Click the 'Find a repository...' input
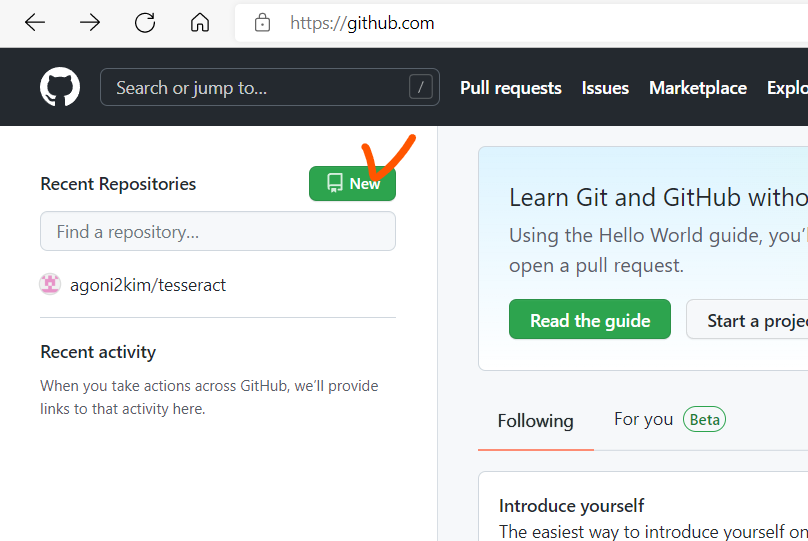This screenshot has height=541, width=808. click(218, 231)
